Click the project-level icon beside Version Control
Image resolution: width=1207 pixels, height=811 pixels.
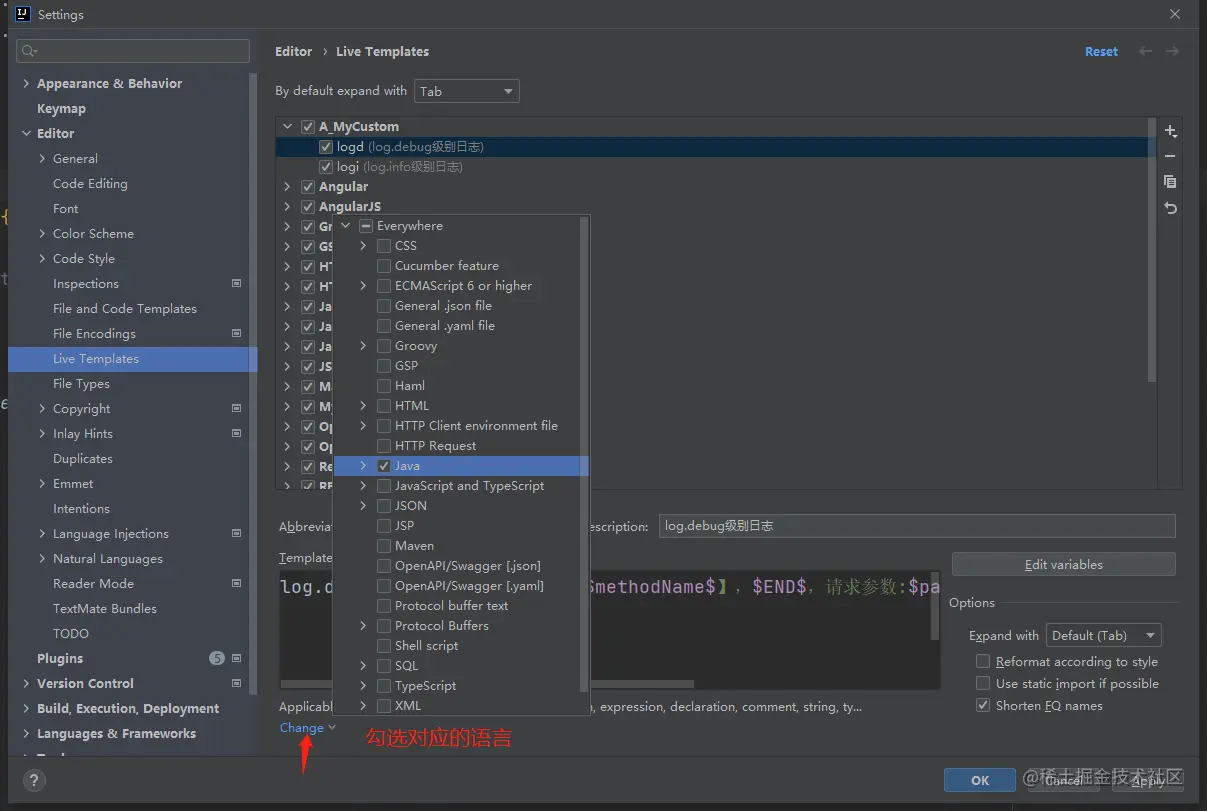click(237, 684)
